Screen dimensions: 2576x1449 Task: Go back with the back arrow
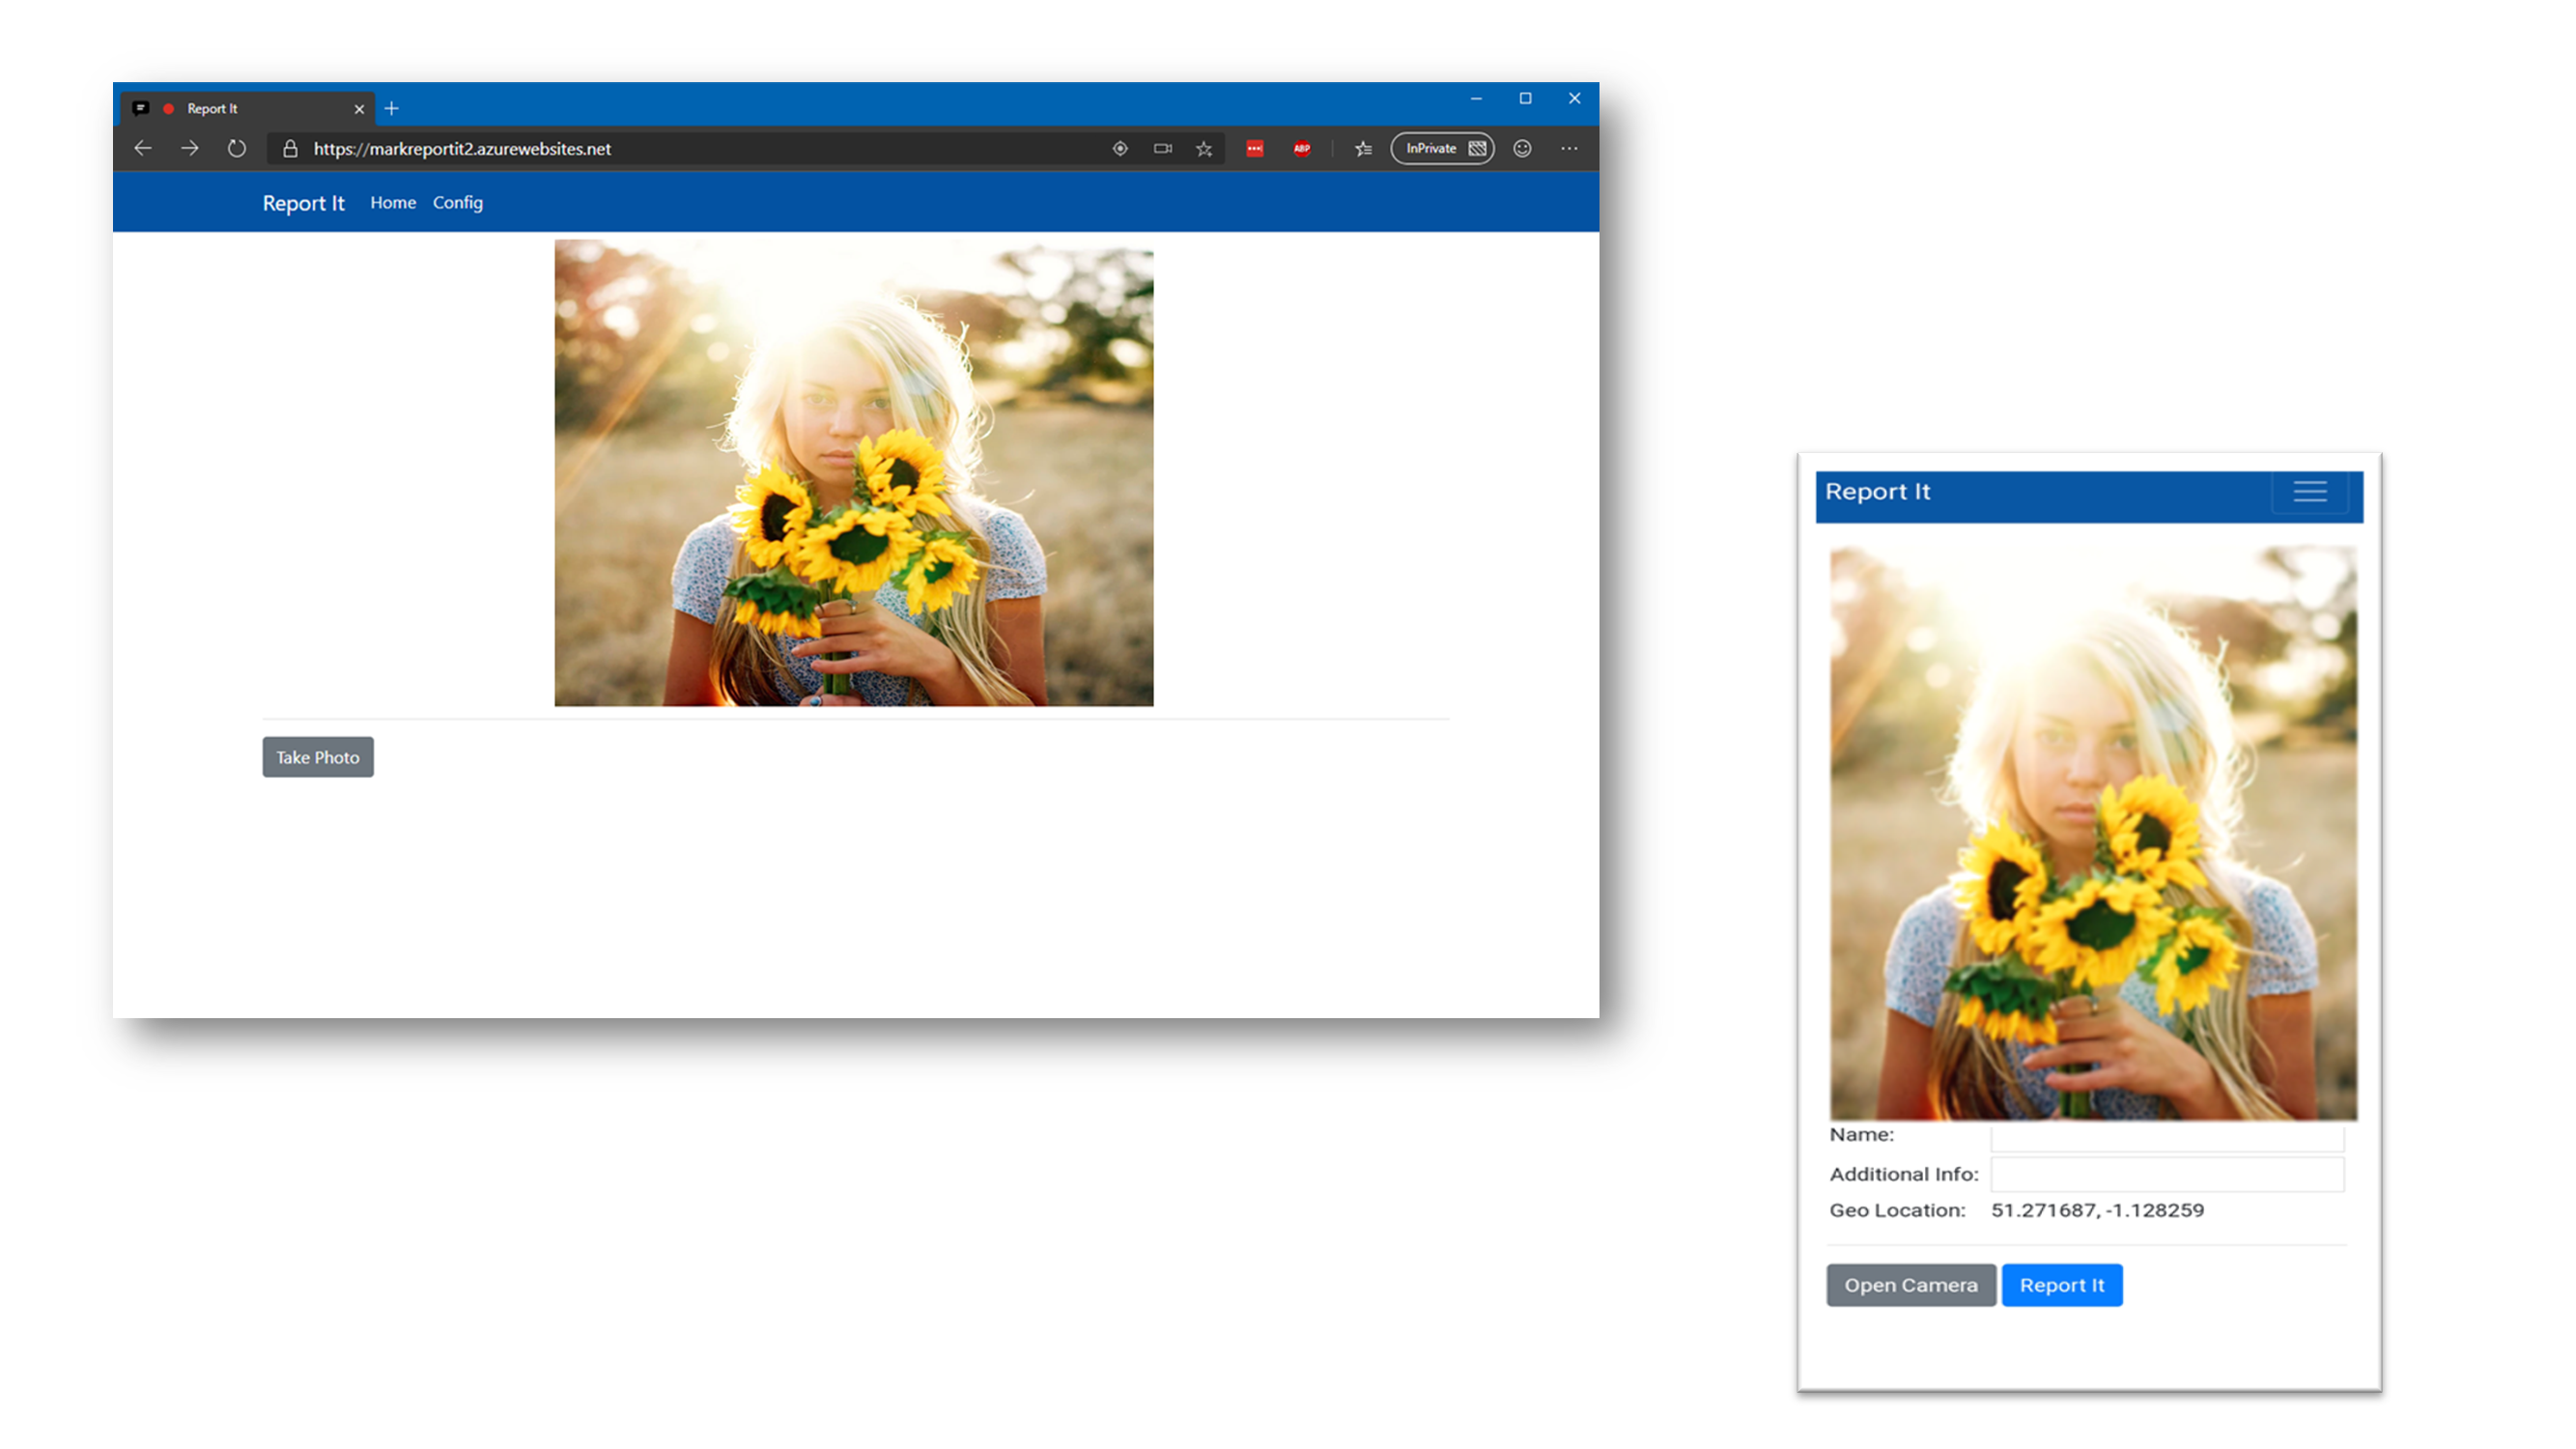pyautogui.click(x=143, y=149)
